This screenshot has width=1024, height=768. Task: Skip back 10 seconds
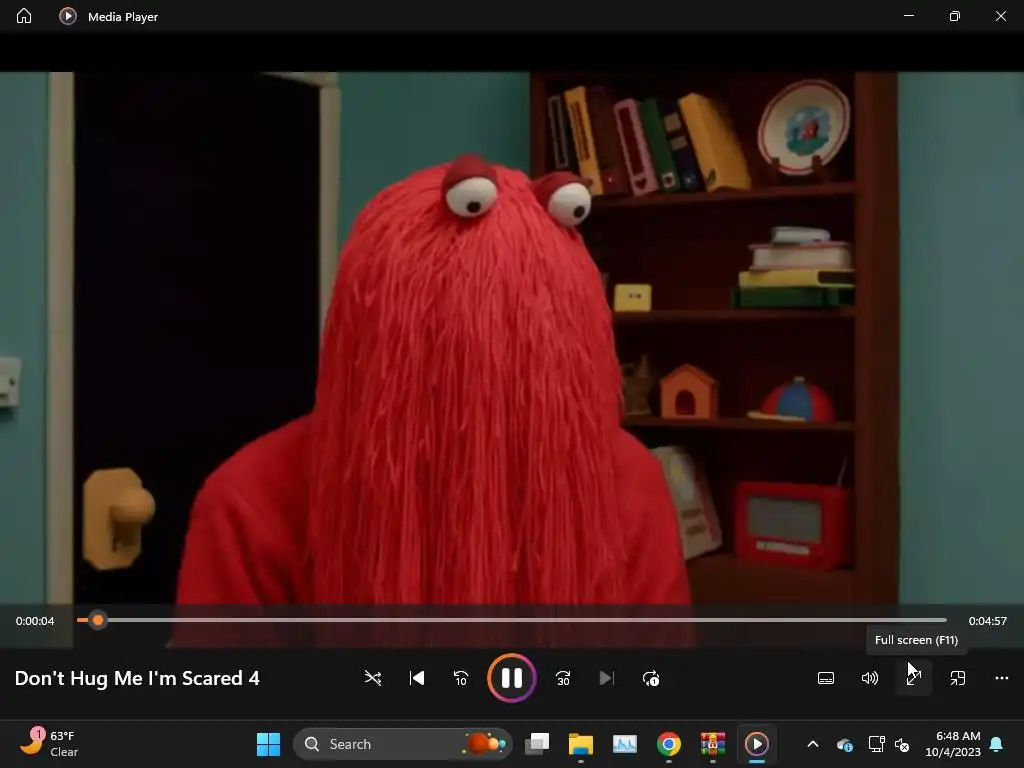(x=460, y=679)
